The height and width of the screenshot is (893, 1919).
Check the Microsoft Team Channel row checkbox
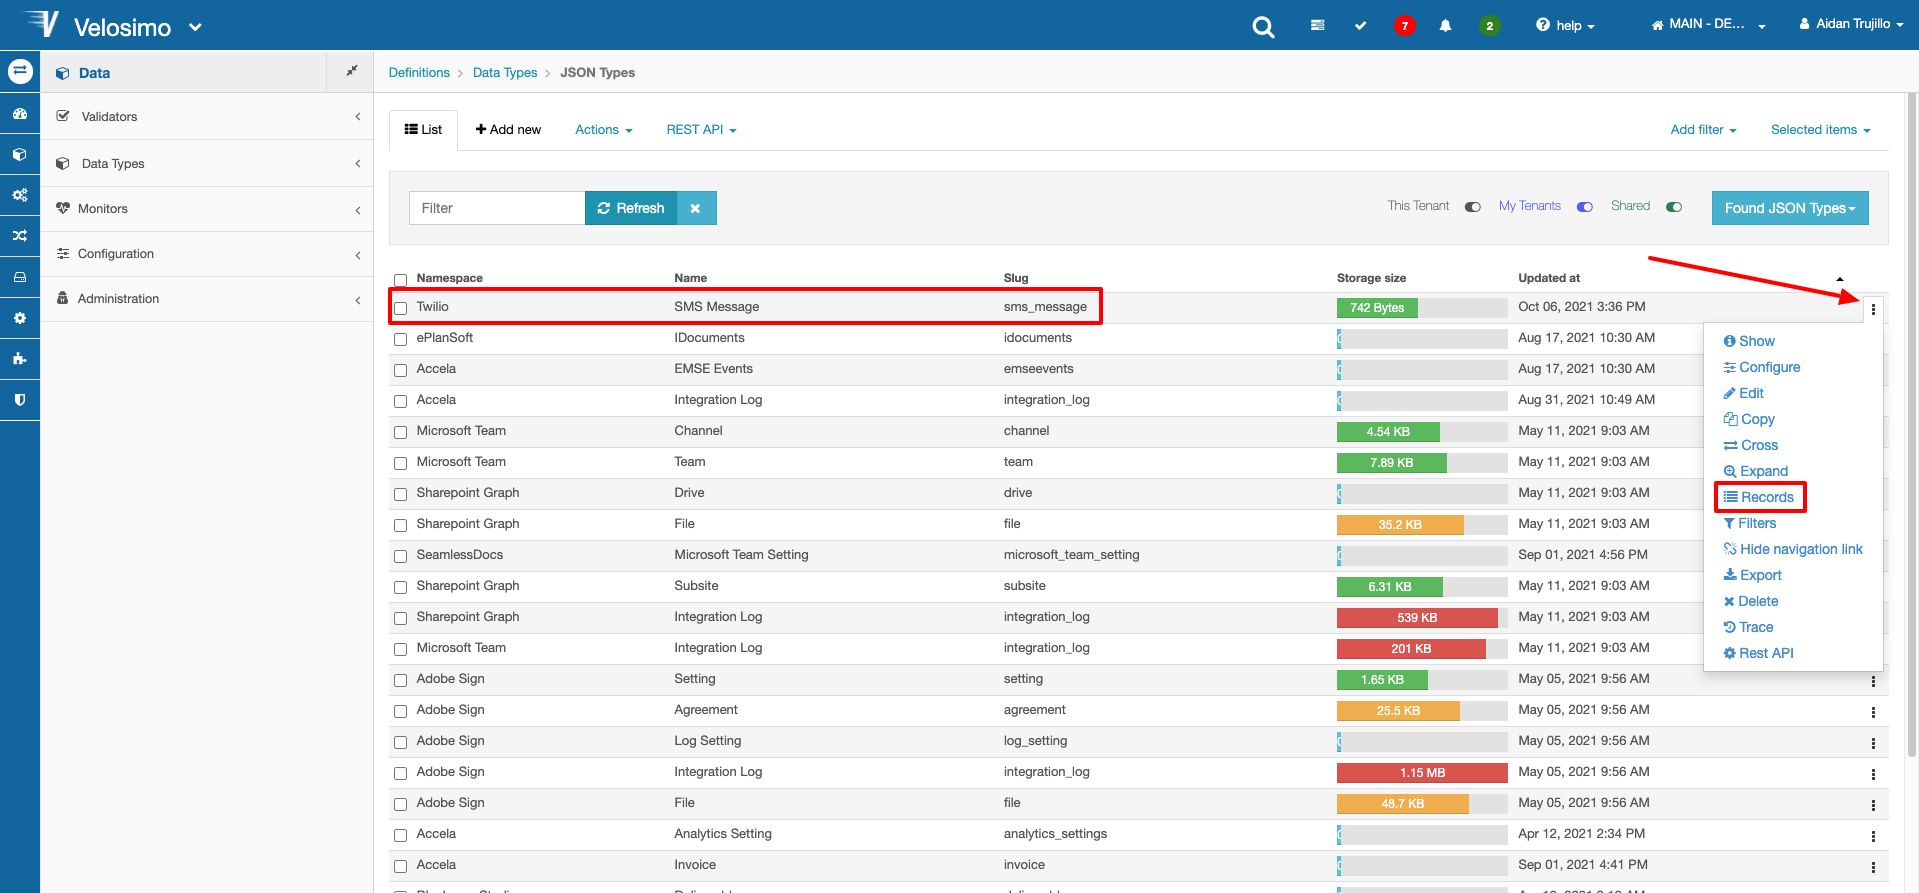click(x=400, y=432)
